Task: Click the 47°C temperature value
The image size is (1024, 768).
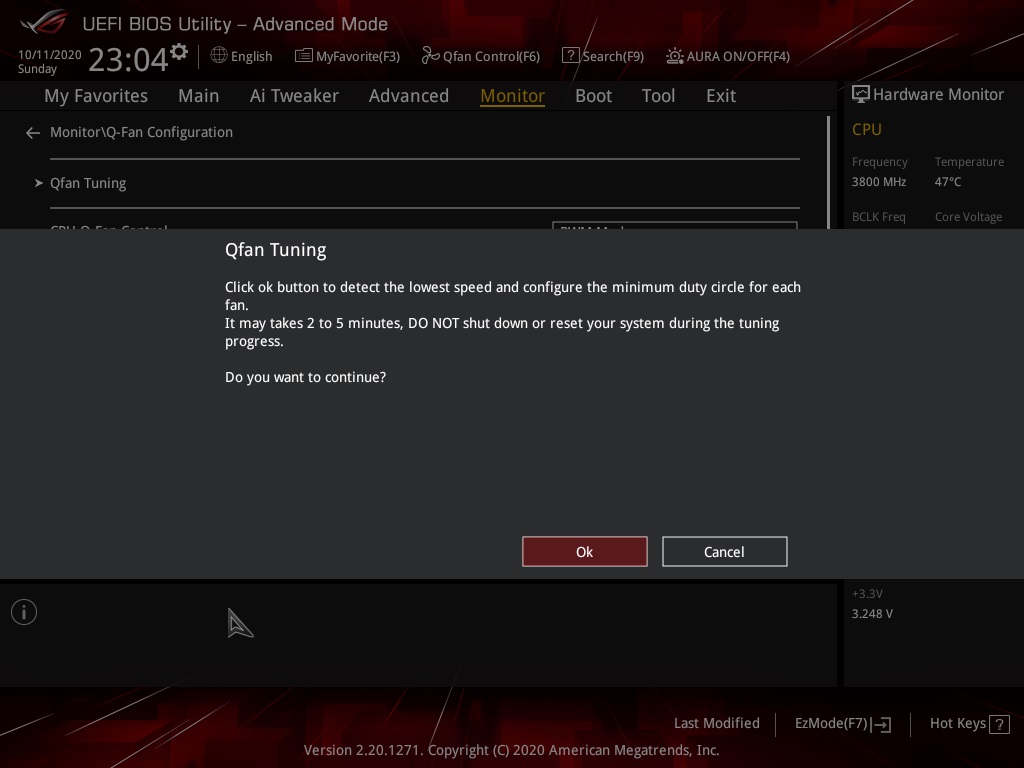Action: [948, 182]
